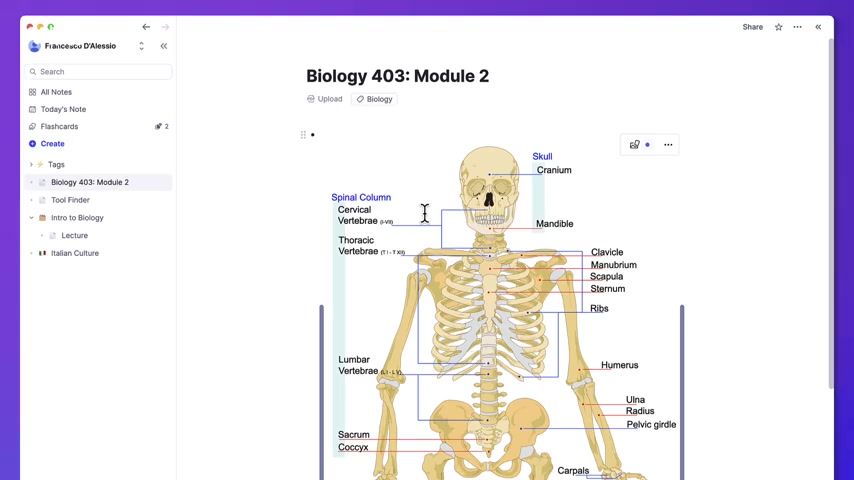This screenshot has width=854, height=480.
Task: Open the Francesco D'Alessio workspace switcher
Action: (141, 46)
